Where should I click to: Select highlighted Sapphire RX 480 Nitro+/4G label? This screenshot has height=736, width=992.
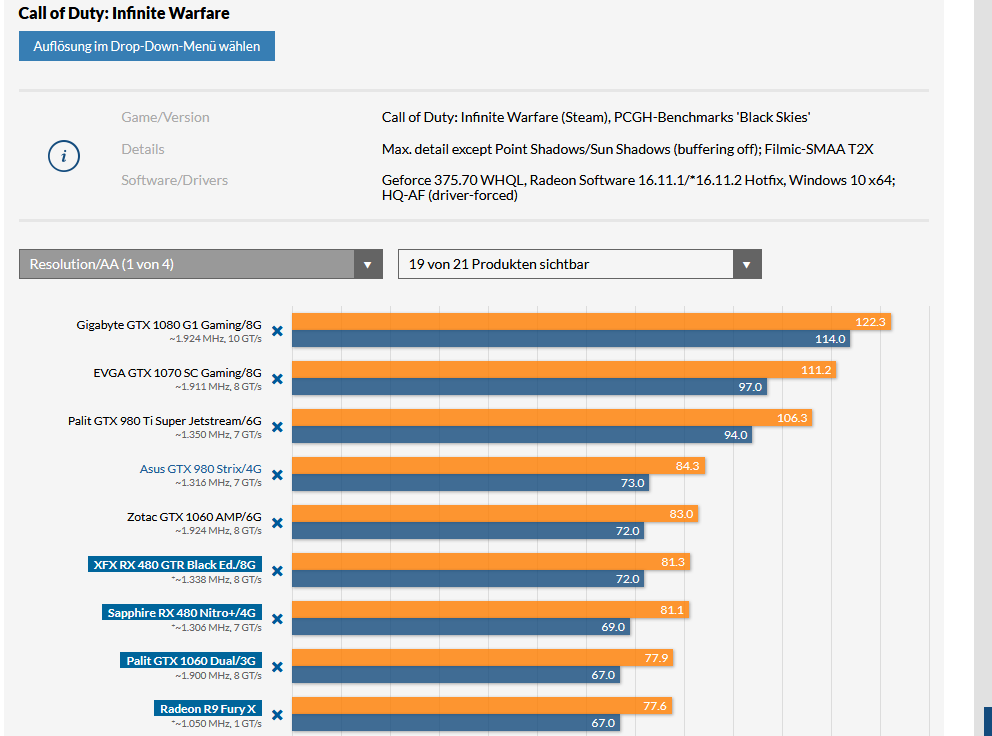point(182,613)
